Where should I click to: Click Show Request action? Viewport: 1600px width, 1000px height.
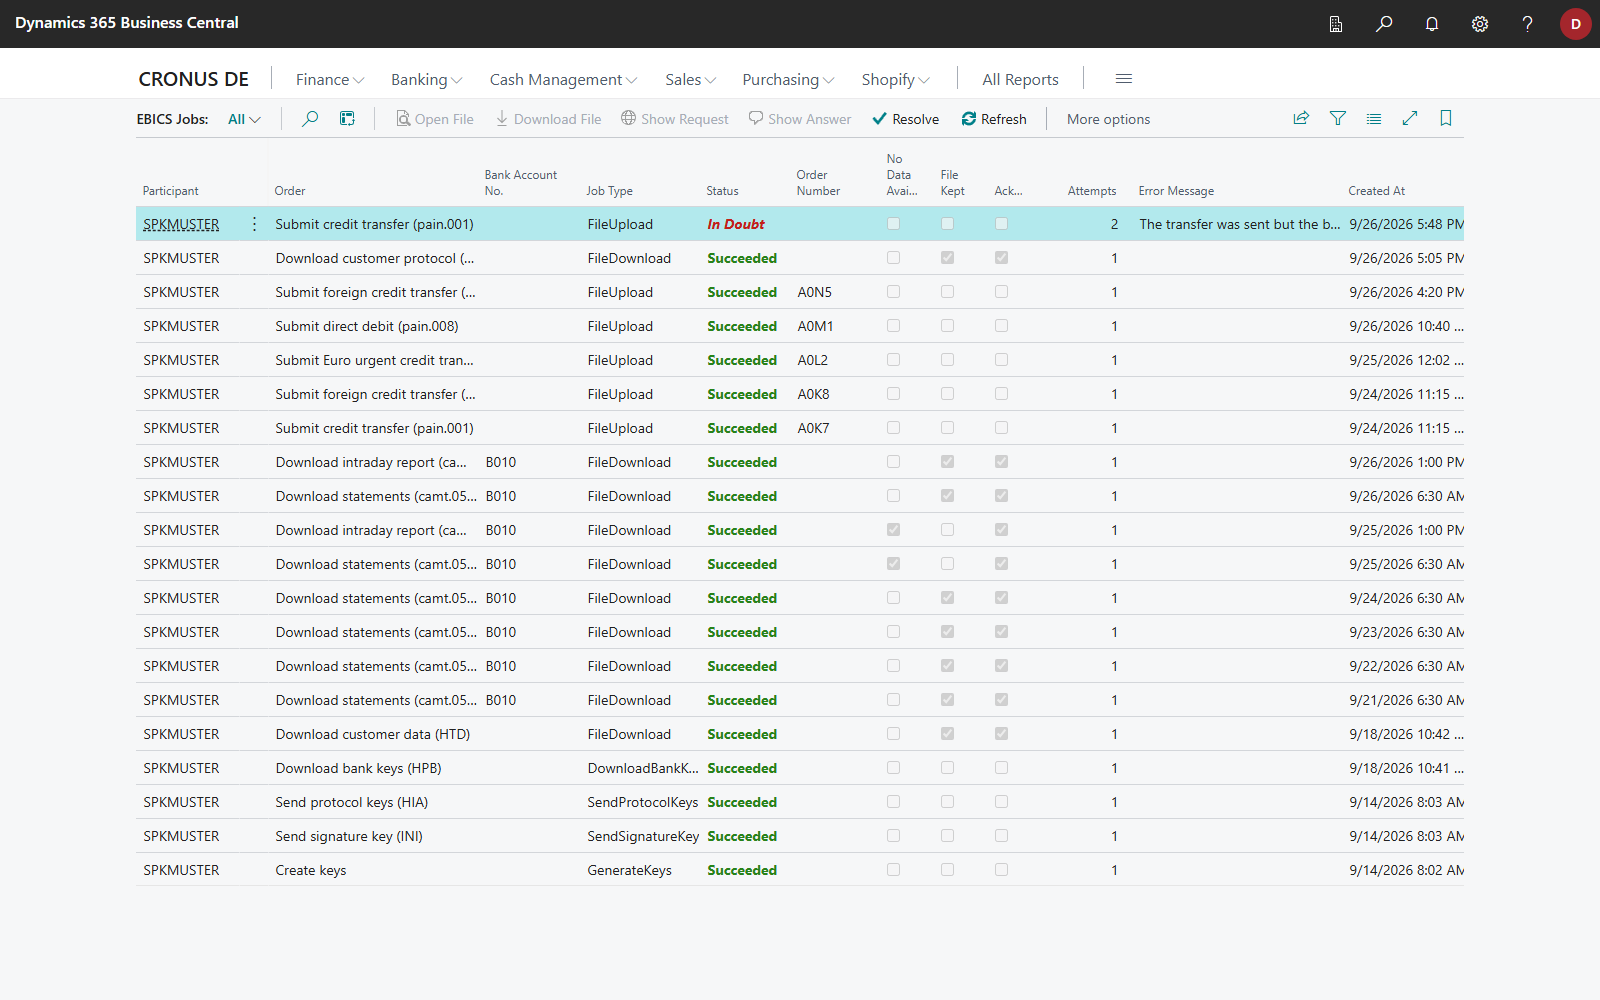[675, 119]
